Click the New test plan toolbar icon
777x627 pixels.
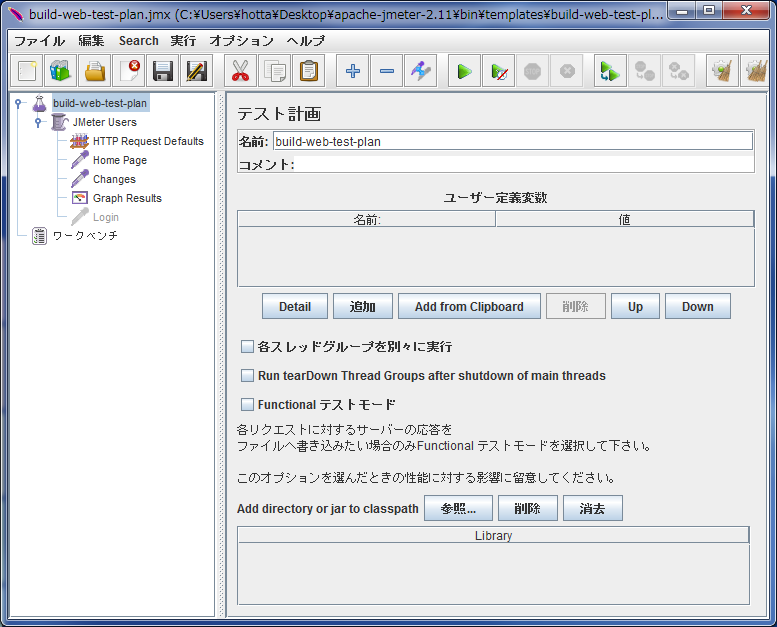coord(27,71)
